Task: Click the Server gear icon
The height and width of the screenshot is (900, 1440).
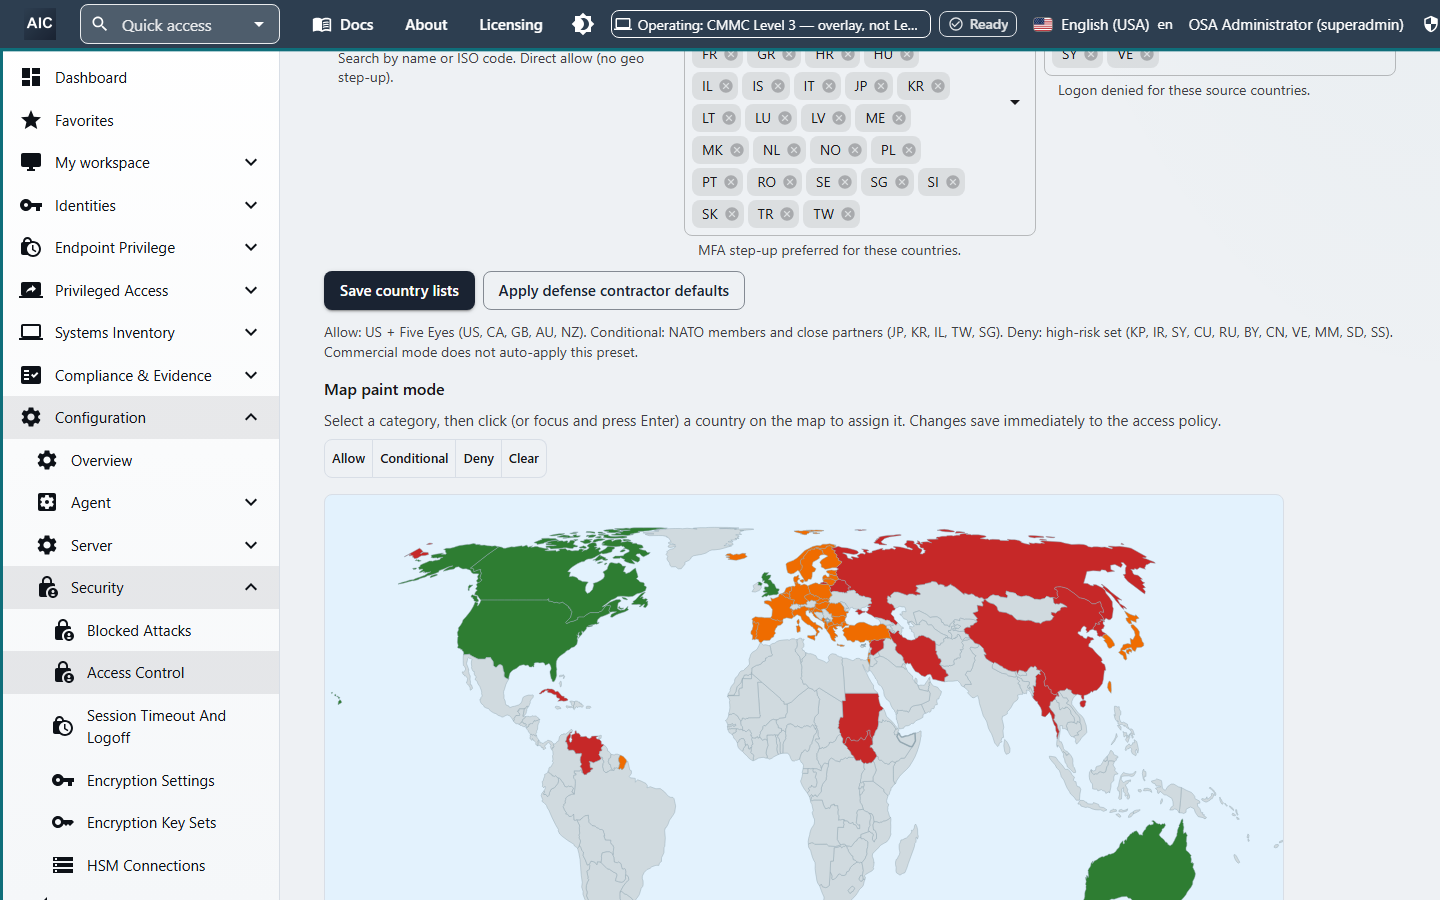Action: pyautogui.click(x=47, y=545)
